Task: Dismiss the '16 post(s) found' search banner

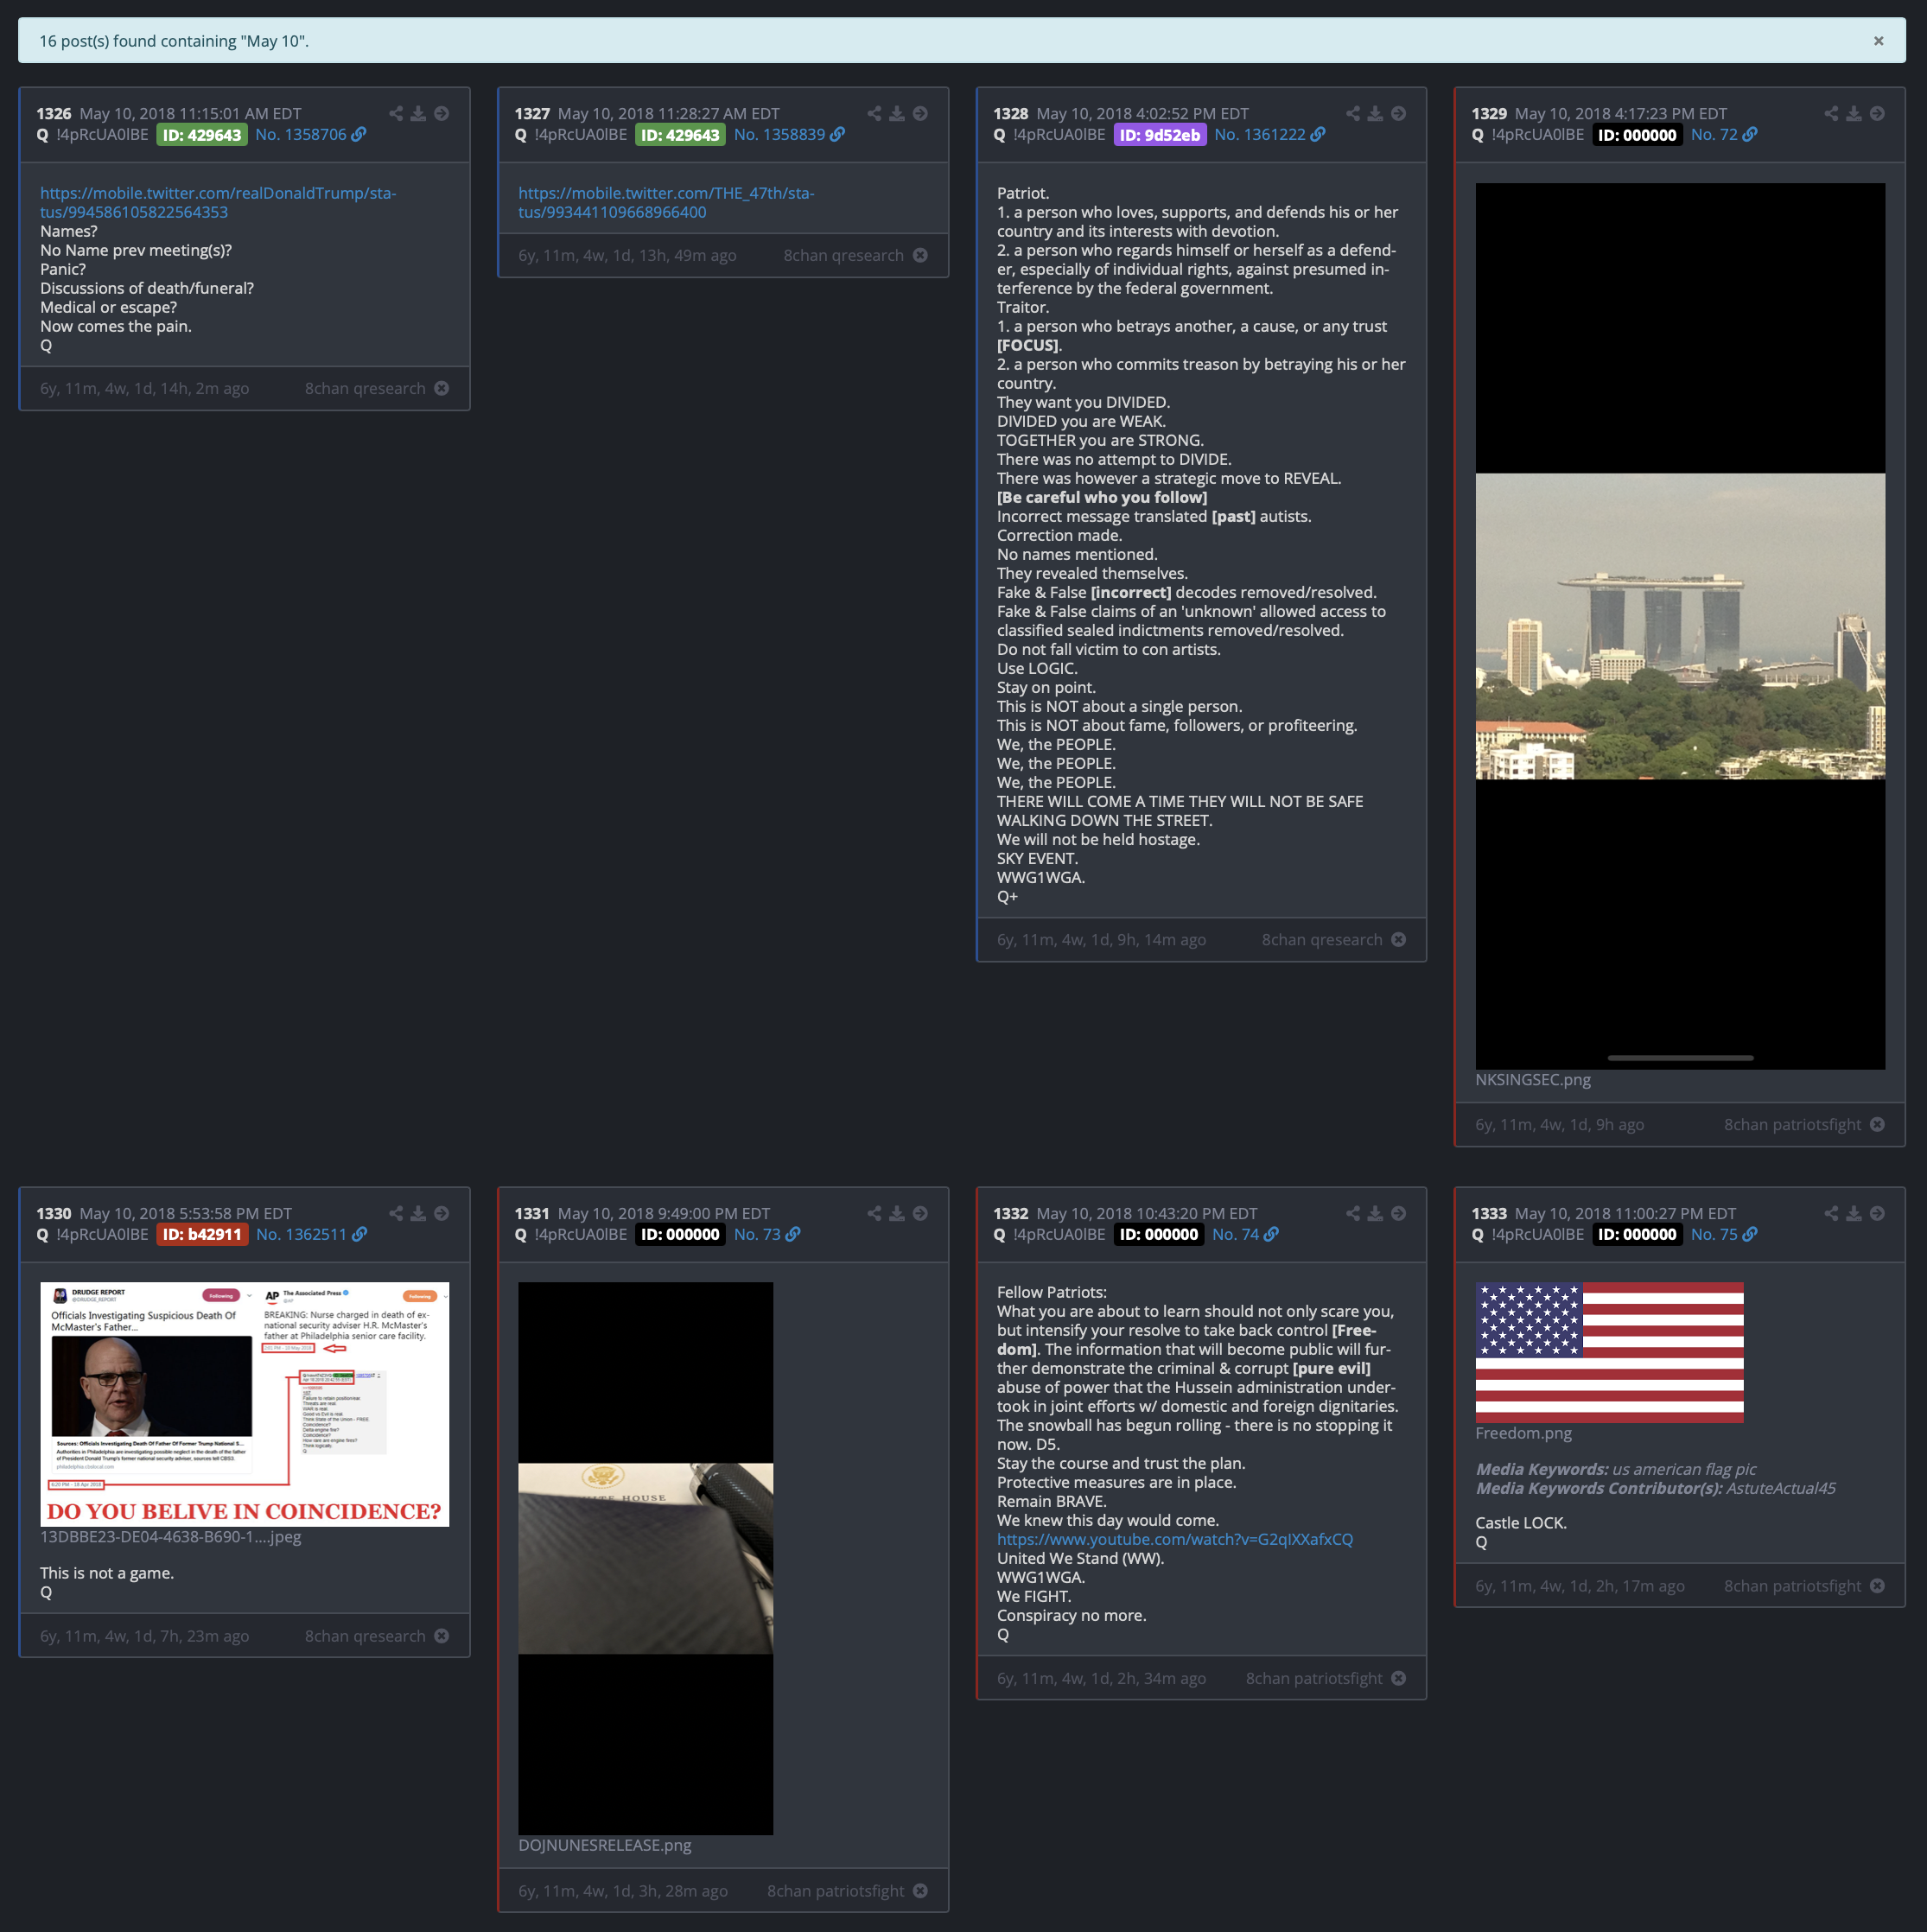Action: 1878,41
